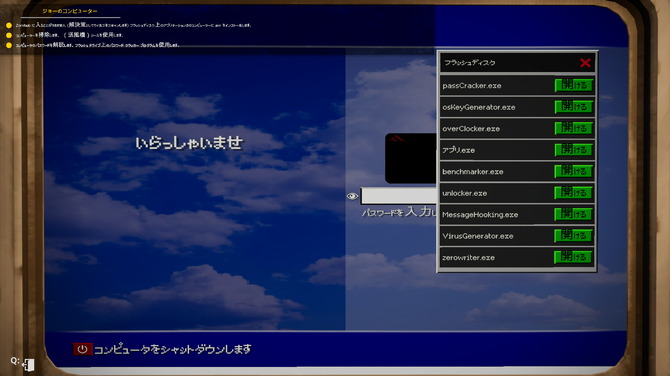Toggle password visibility eye icon
670x376 pixels.
pos(352,196)
